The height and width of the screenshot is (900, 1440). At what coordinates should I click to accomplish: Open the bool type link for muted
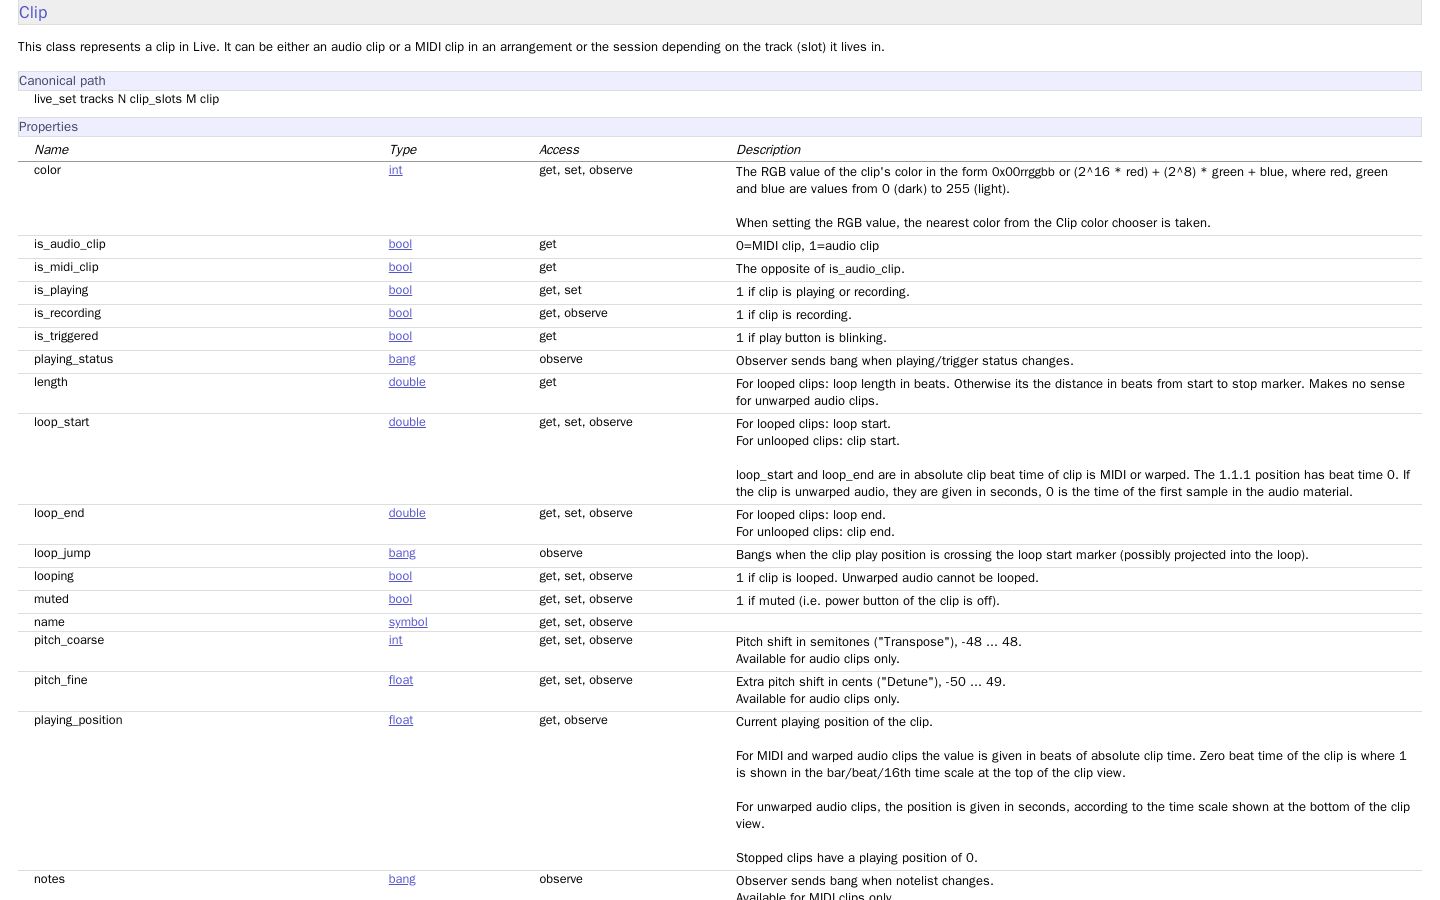pyautogui.click(x=400, y=599)
